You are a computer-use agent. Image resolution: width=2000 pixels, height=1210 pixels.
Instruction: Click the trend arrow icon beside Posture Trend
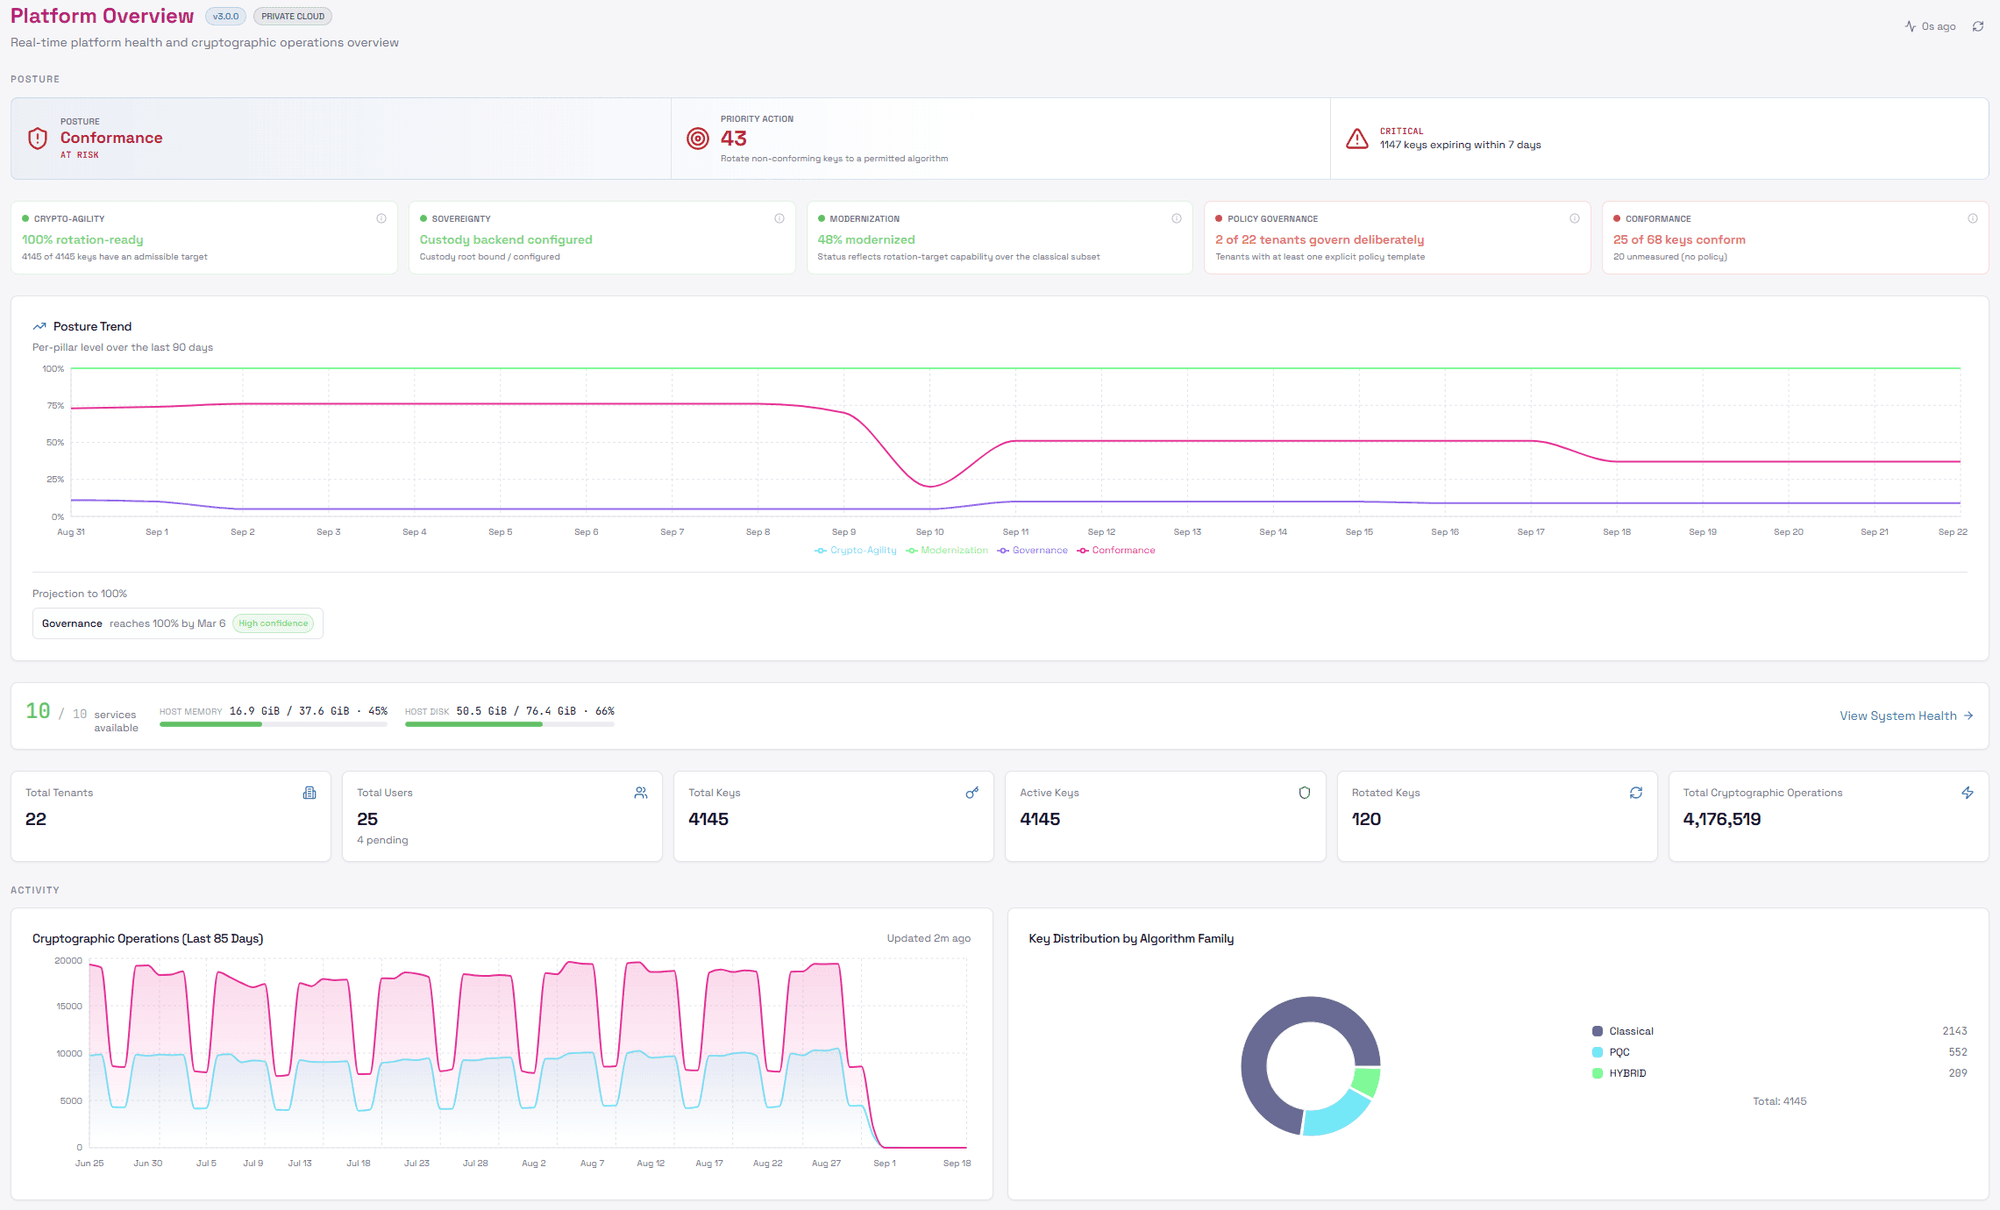tap(39, 327)
